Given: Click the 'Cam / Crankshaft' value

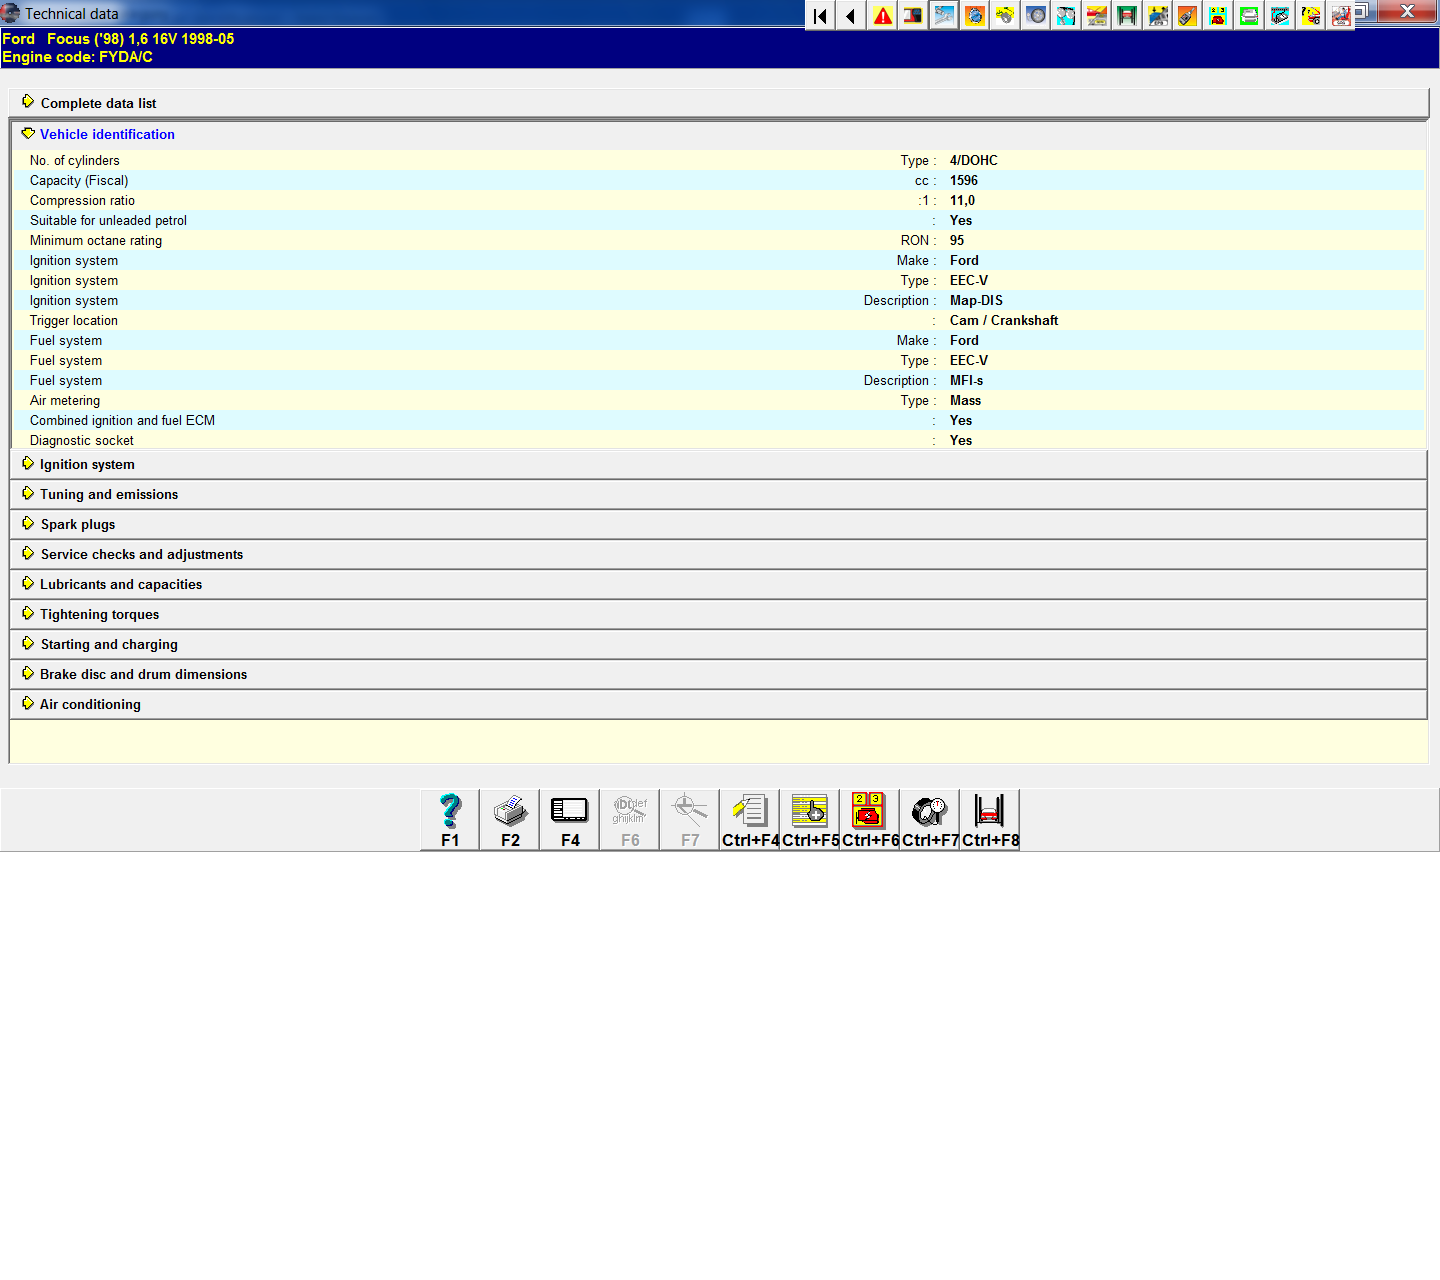Looking at the screenshot, I should coord(1004,320).
